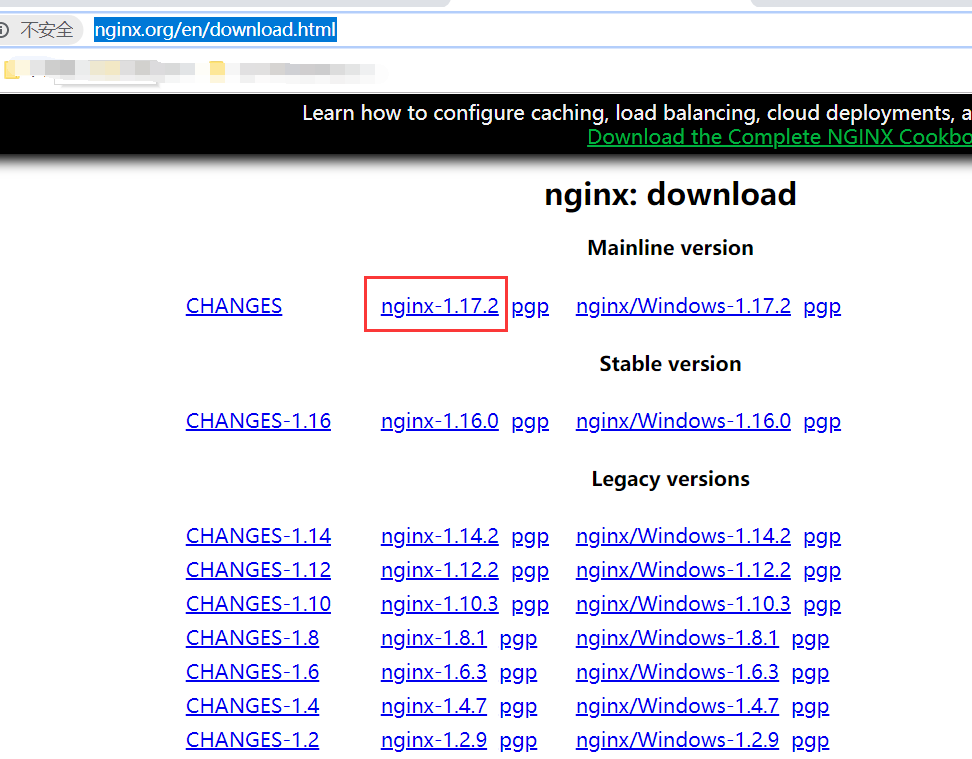Open the first bookmark folder icon
Screen dimensions: 972x759
coord(11,69)
